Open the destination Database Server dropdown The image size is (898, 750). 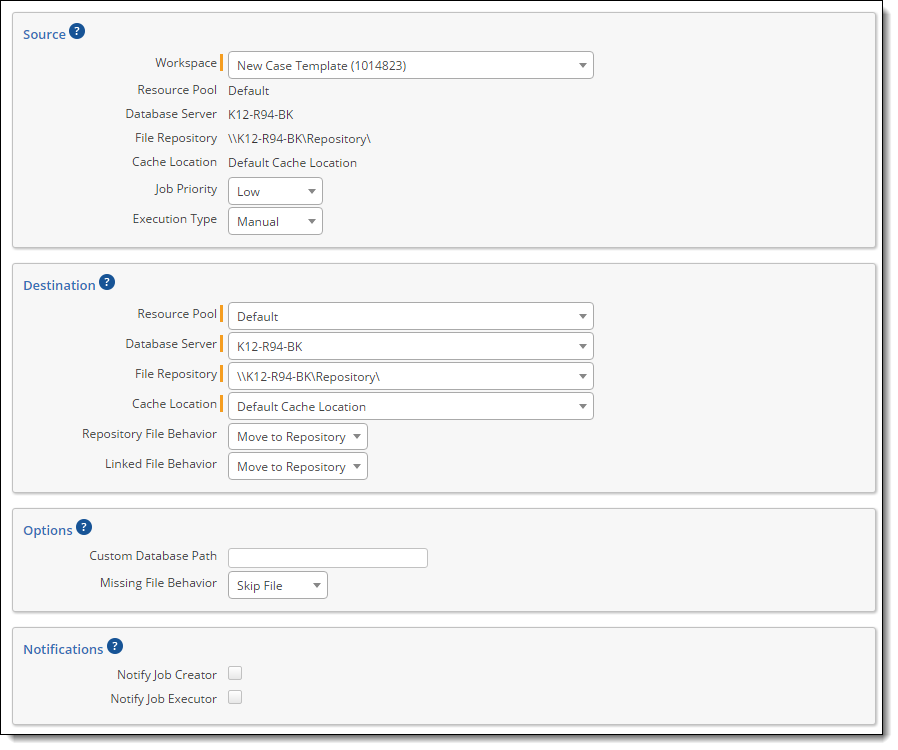(410, 346)
